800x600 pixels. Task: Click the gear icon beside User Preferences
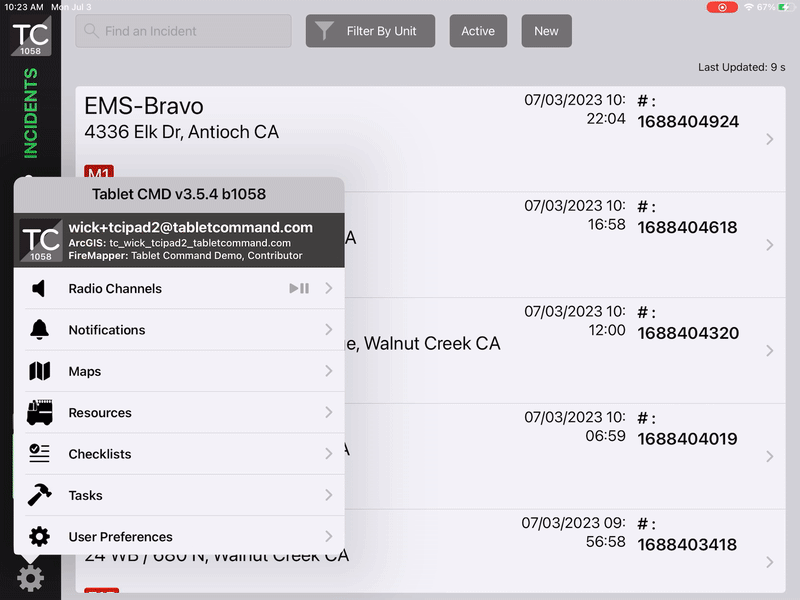[39, 537]
